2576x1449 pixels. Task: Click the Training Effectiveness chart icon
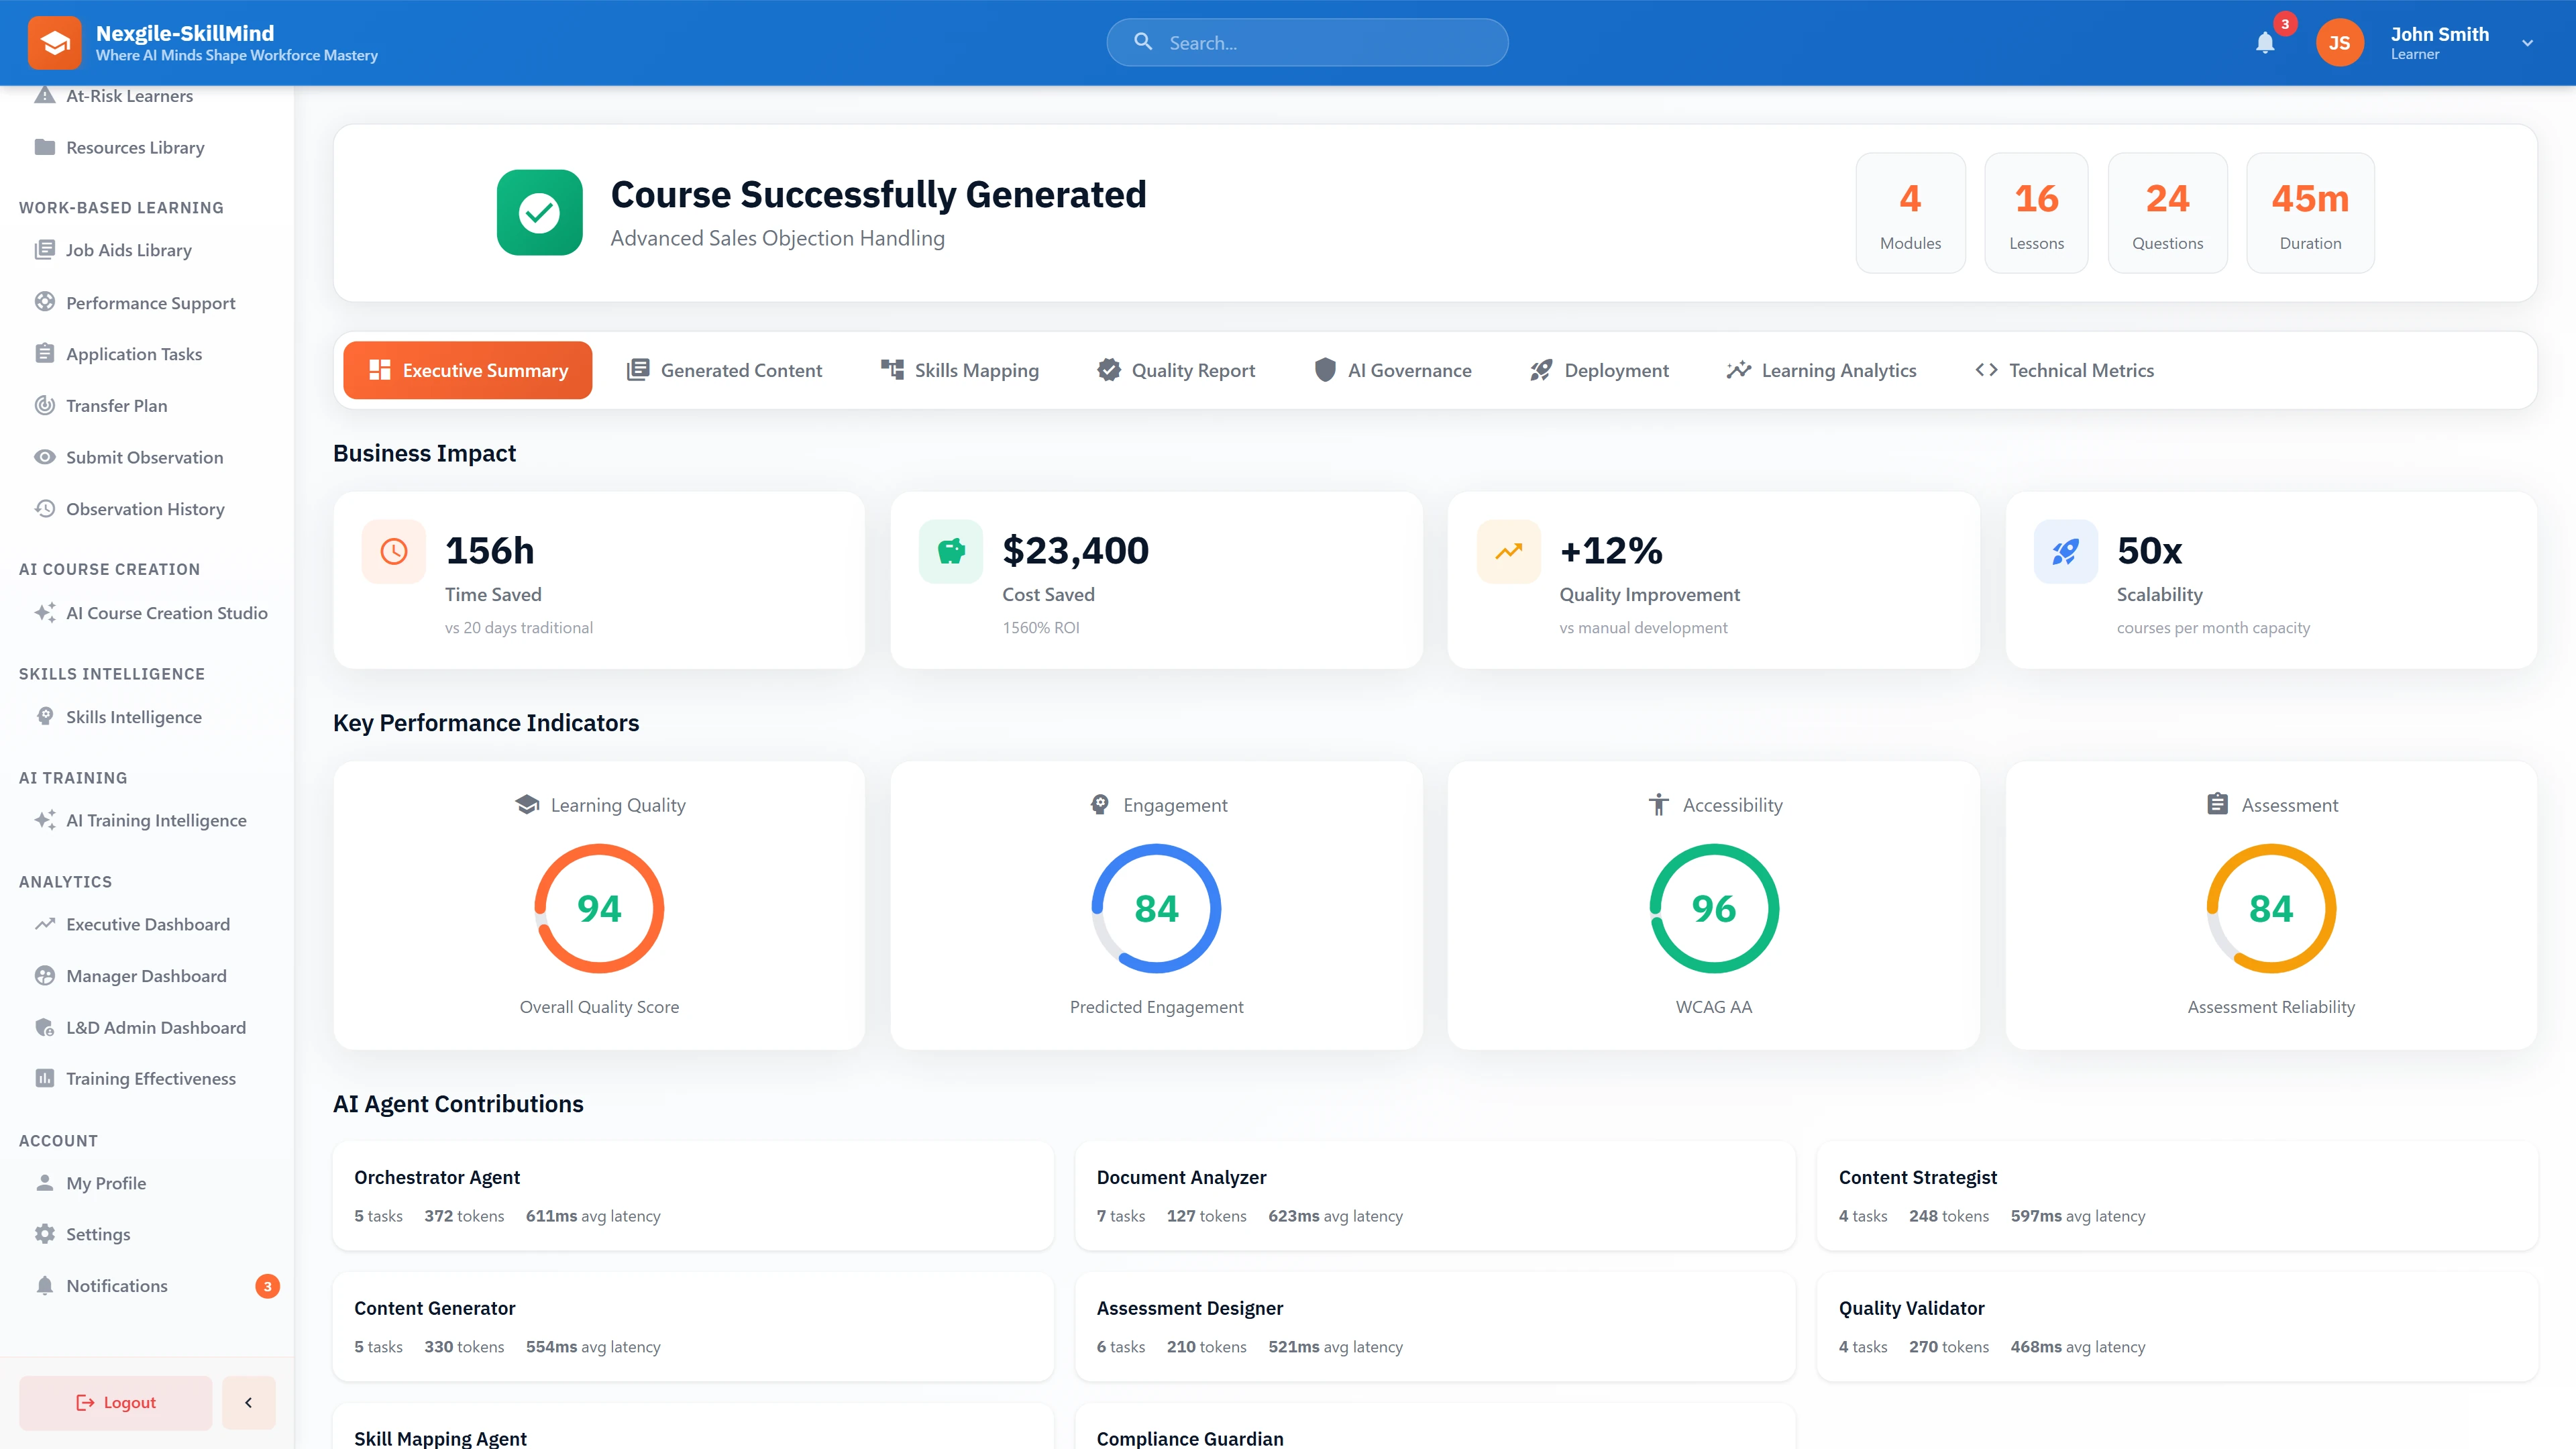pos(45,1078)
